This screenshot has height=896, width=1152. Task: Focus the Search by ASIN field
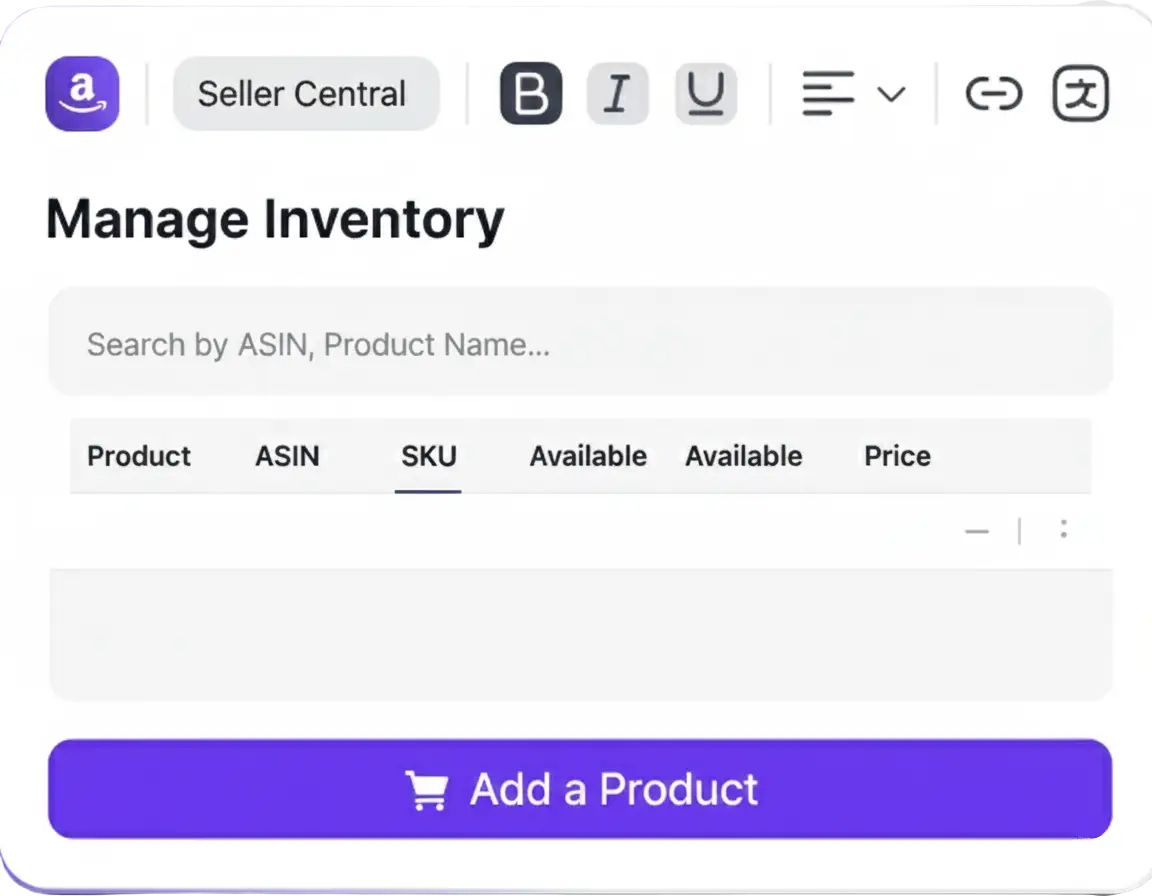pyautogui.click(x=580, y=344)
